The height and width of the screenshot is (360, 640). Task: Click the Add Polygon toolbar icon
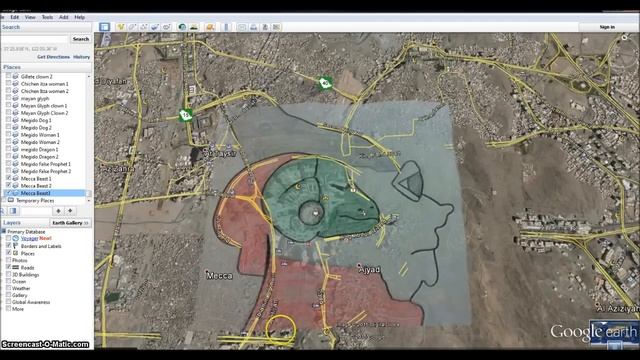[132, 27]
